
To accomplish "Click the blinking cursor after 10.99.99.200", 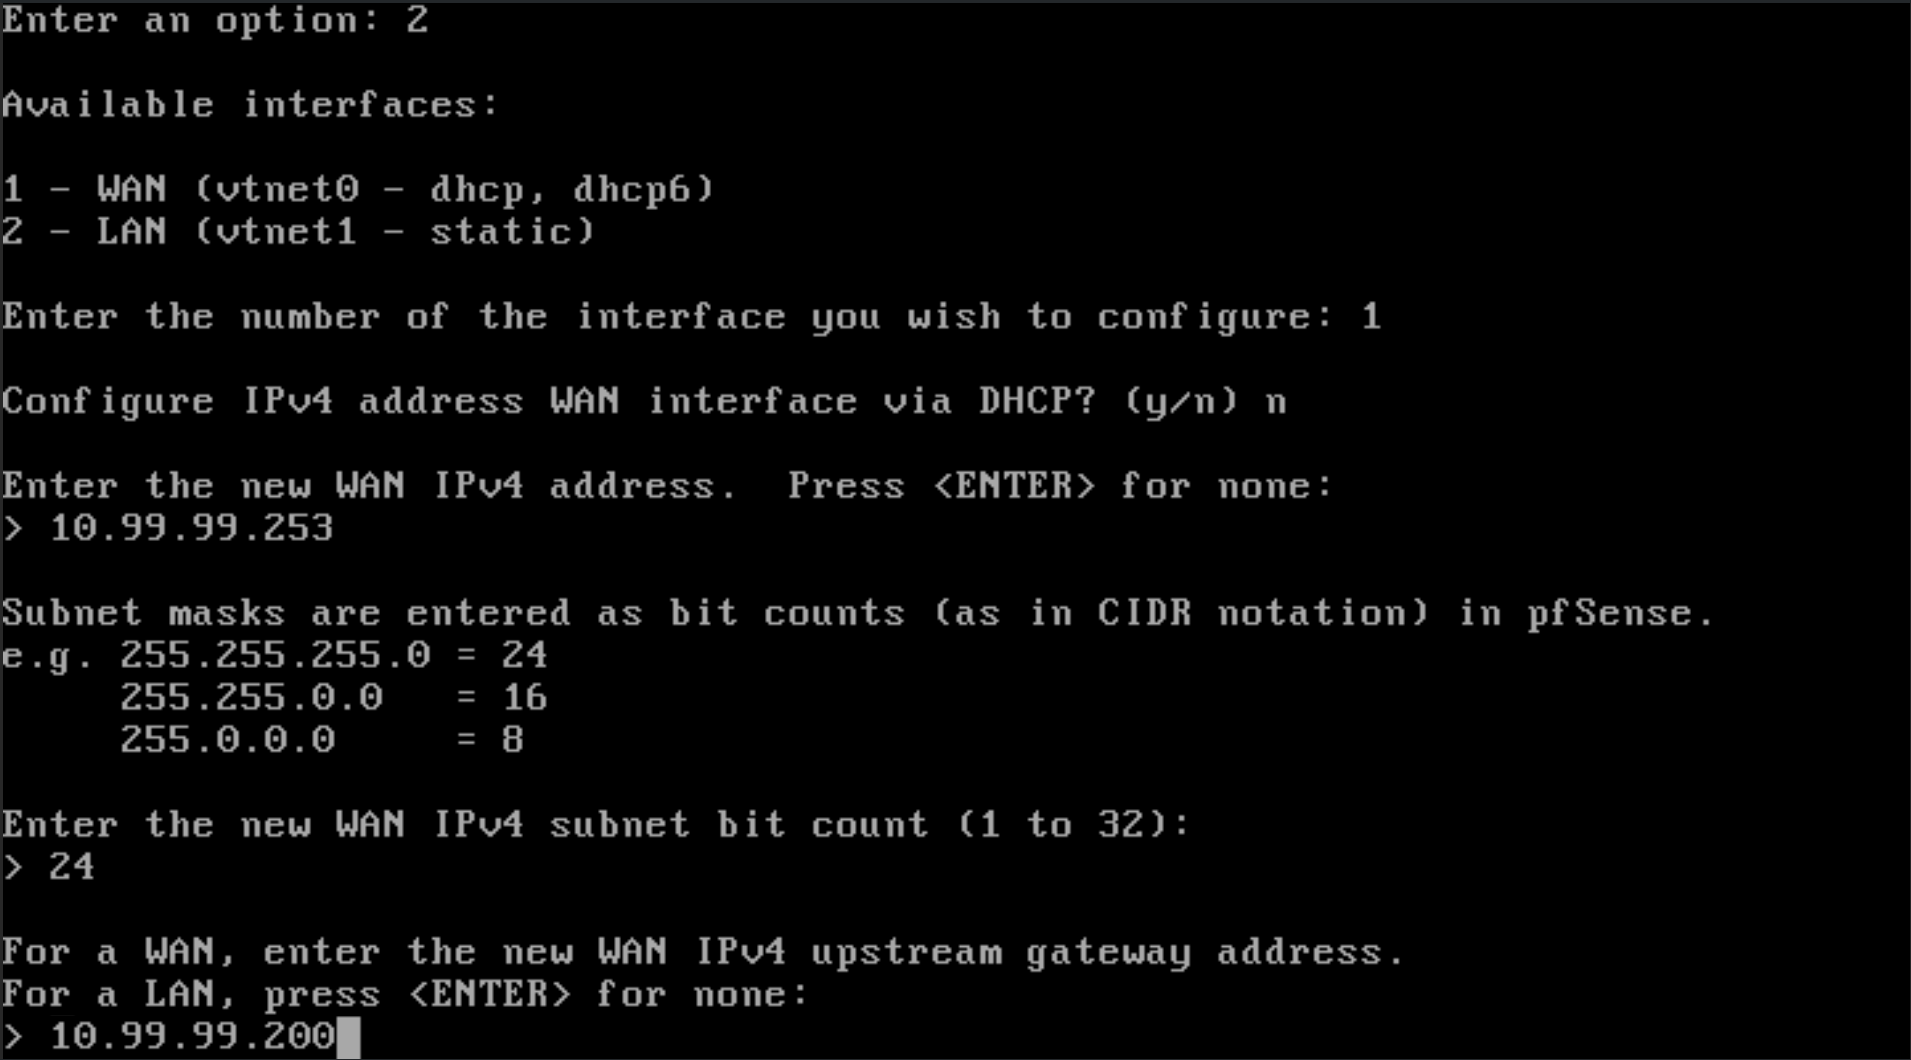I will tap(347, 1037).
